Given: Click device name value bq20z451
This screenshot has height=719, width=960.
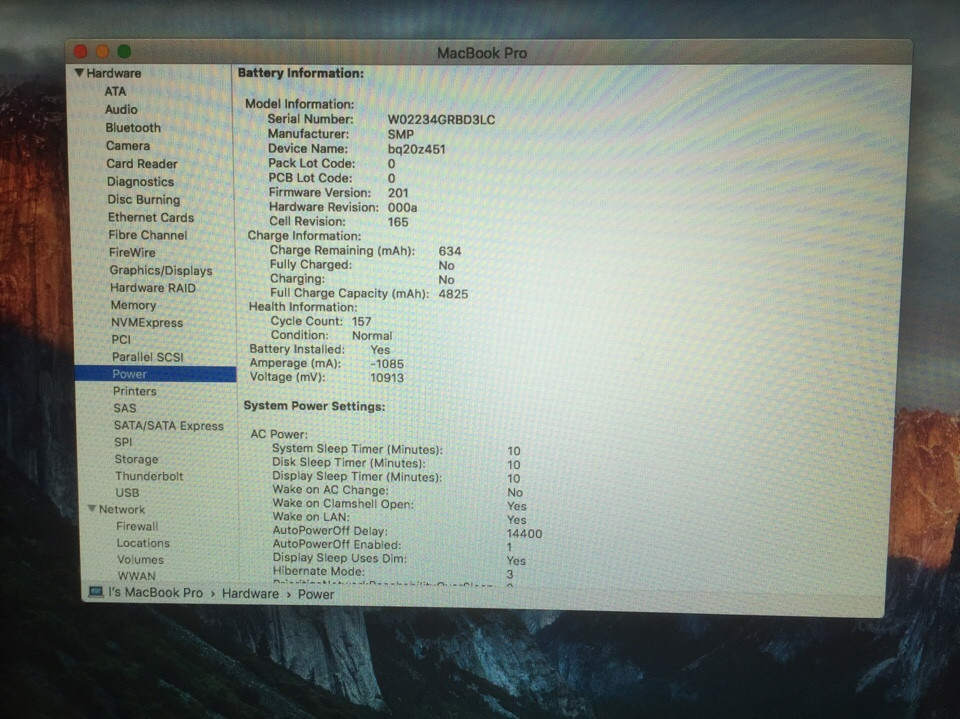Looking at the screenshot, I should point(416,149).
